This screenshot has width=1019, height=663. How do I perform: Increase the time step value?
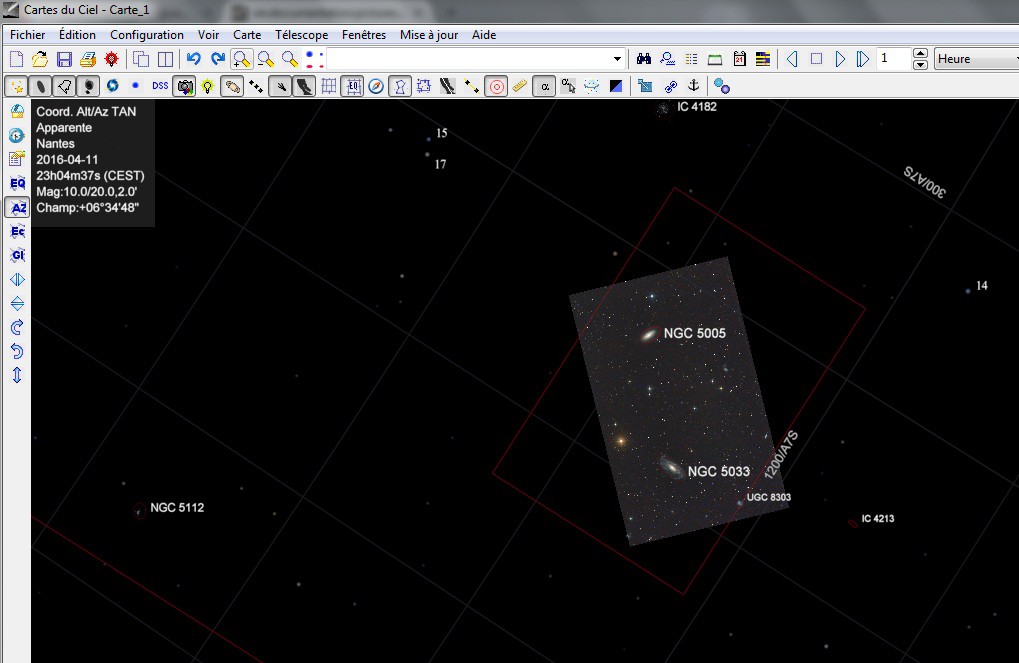(920, 54)
